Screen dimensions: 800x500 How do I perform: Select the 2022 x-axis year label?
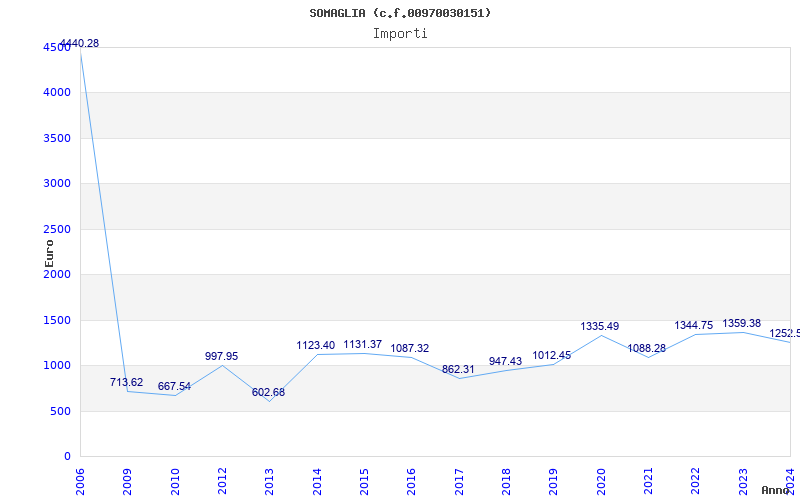click(695, 482)
